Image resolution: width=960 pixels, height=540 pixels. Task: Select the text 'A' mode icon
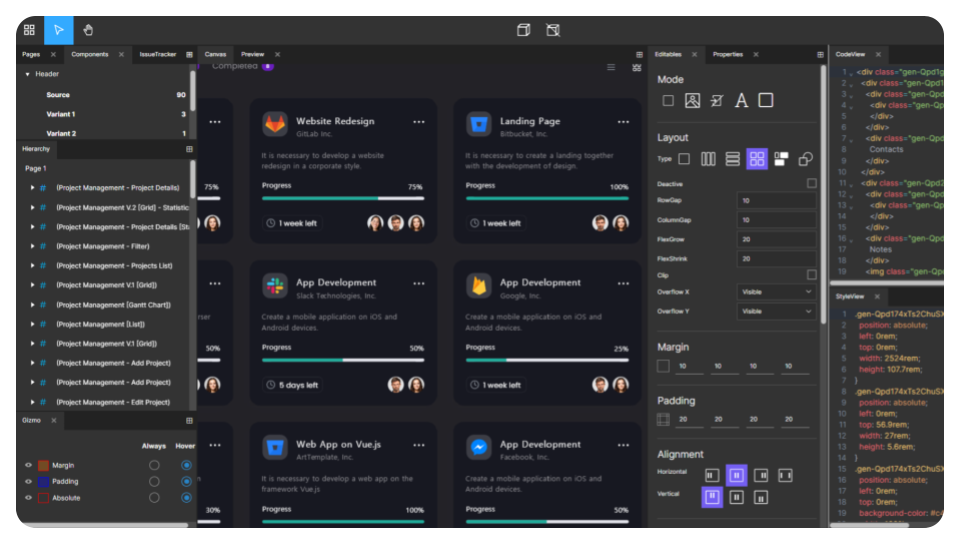[x=741, y=100]
